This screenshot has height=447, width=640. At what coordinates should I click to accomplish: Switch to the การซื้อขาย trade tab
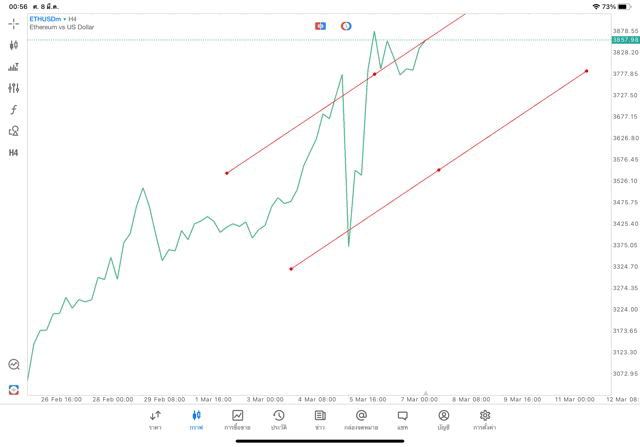coord(237,420)
